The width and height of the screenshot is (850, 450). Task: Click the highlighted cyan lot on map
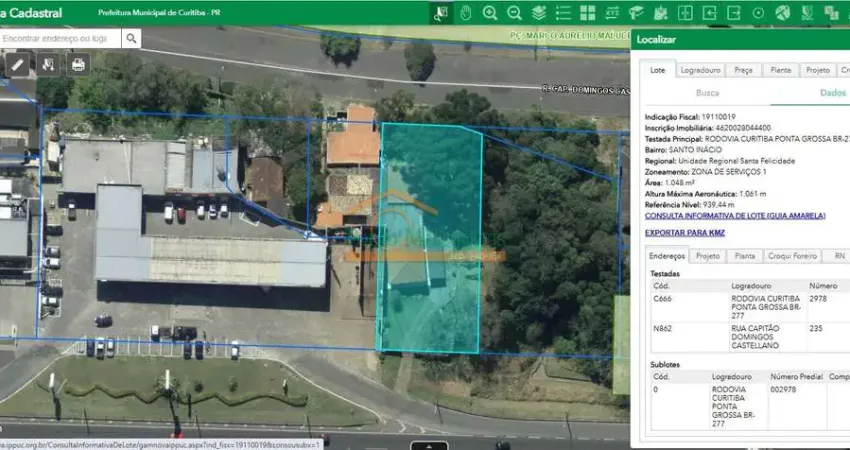tap(429, 240)
